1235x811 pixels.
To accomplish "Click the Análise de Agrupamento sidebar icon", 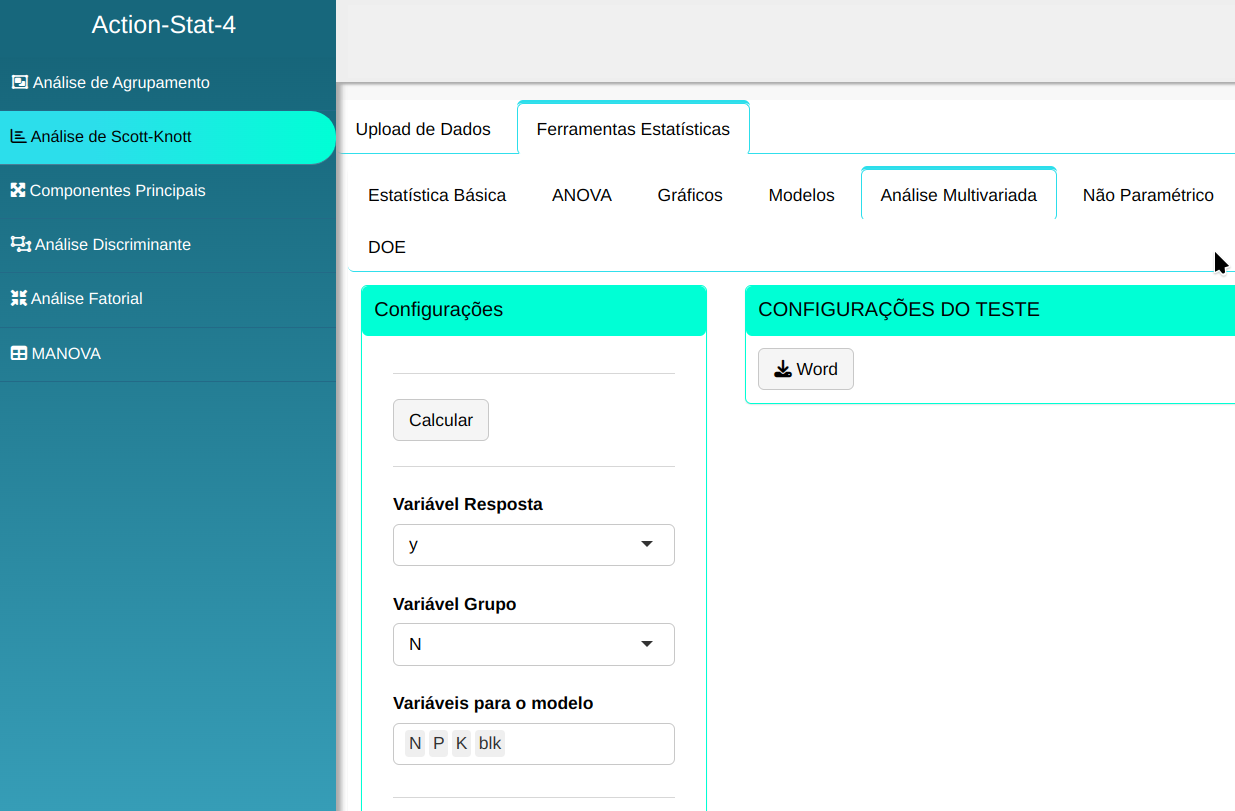I will [x=19, y=82].
